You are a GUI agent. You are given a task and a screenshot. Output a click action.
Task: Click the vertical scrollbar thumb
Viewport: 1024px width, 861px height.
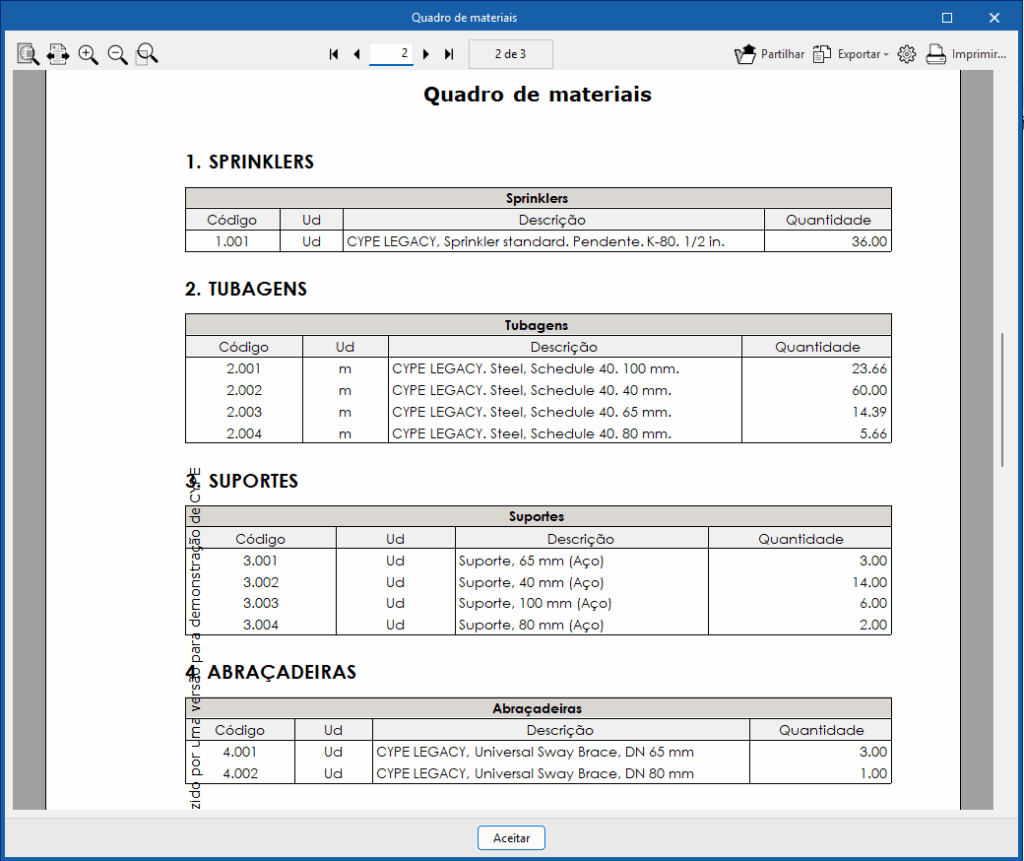[x=1002, y=400]
